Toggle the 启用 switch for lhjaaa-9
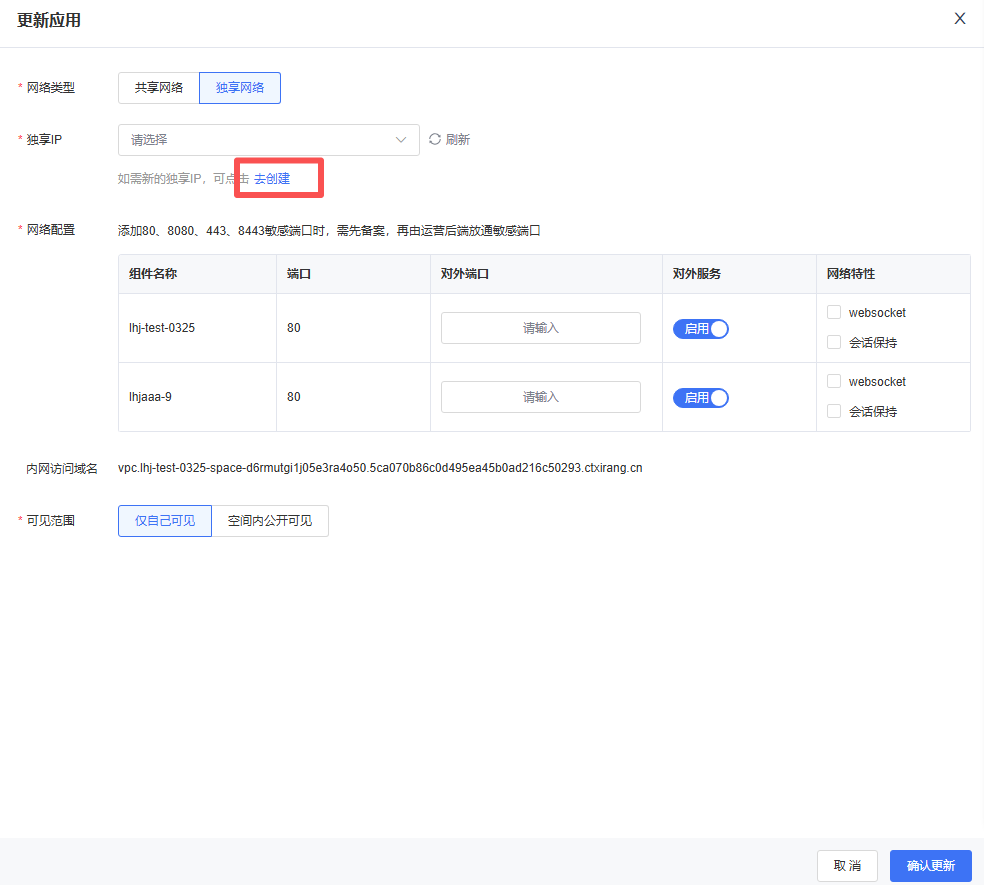 coord(701,398)
